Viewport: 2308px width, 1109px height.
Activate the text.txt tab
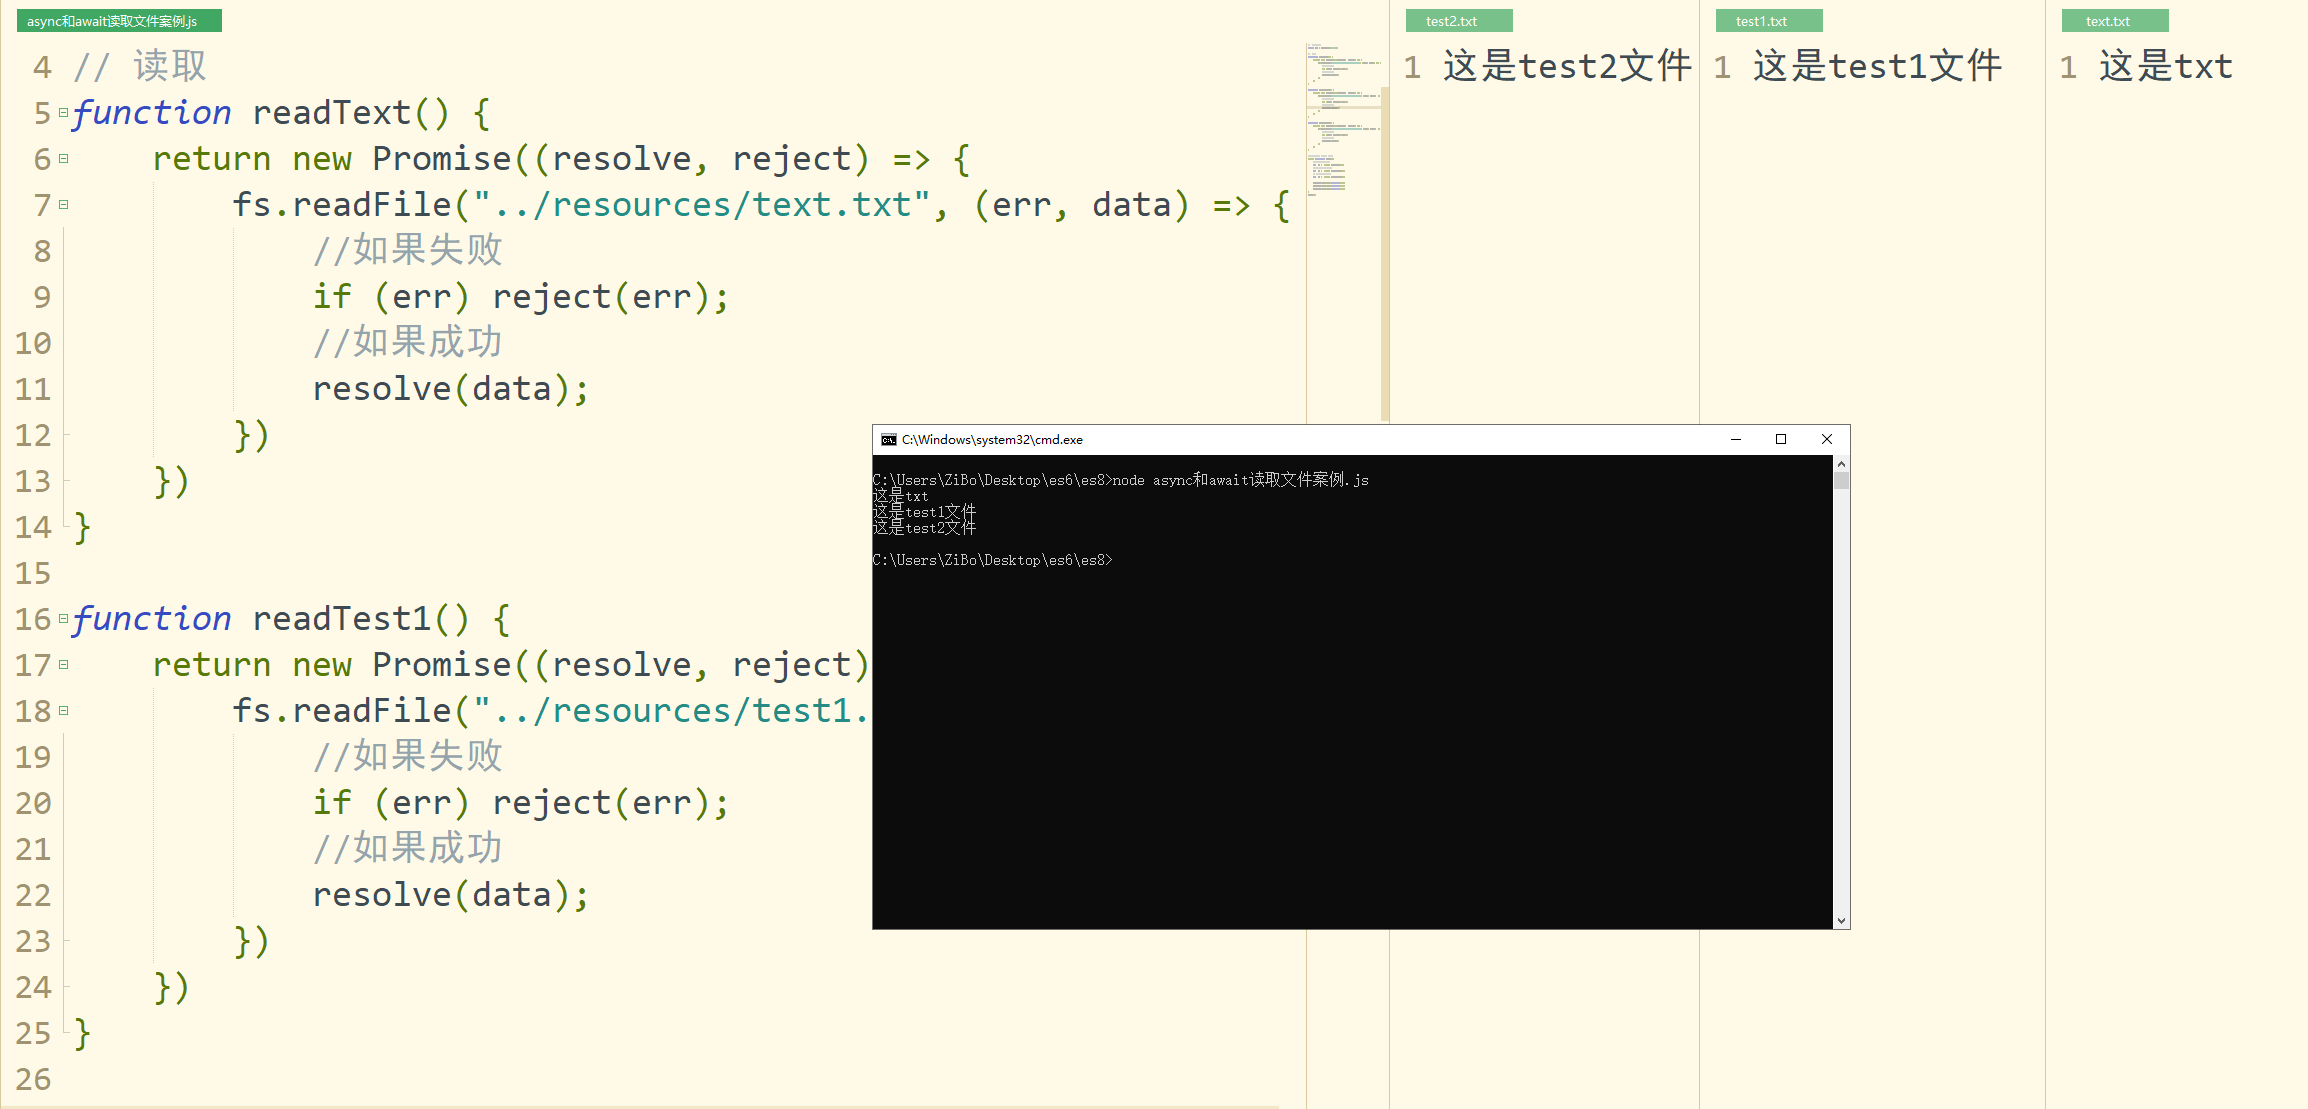pos(2114,21)
